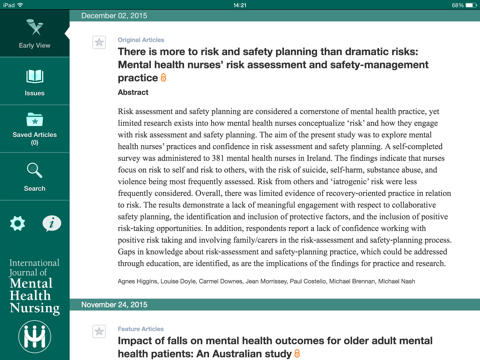Viewport: 480px width, 360px height.
Task: Tap the Wi-Fi icon in status bar
Action: (x=20, y=5)
